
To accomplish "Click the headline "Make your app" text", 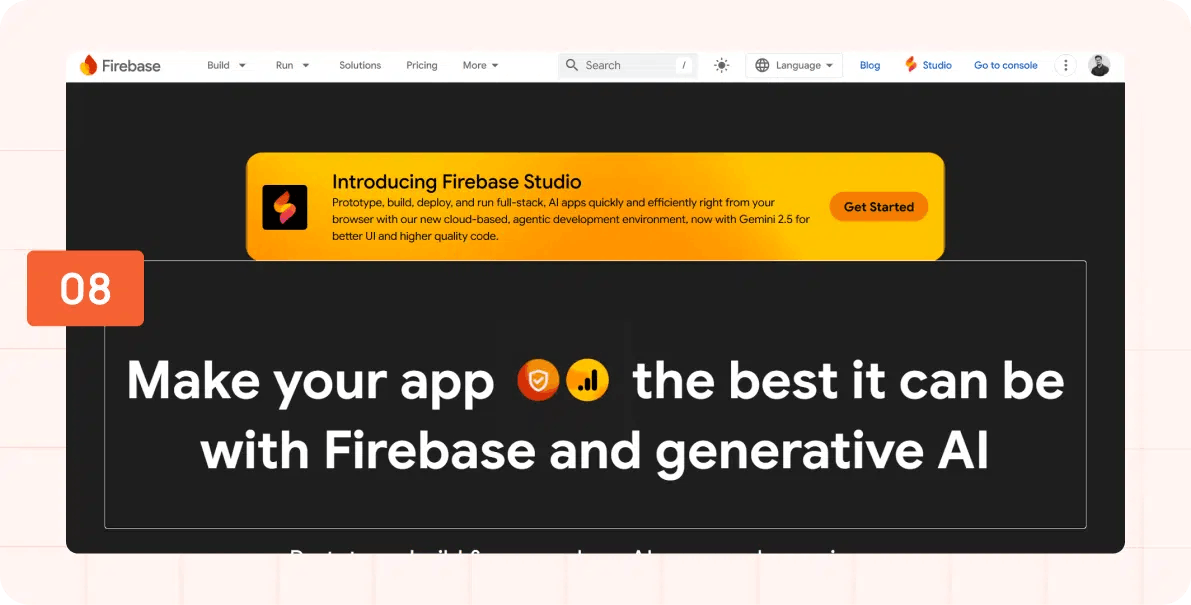I will (x=310, y=381).
